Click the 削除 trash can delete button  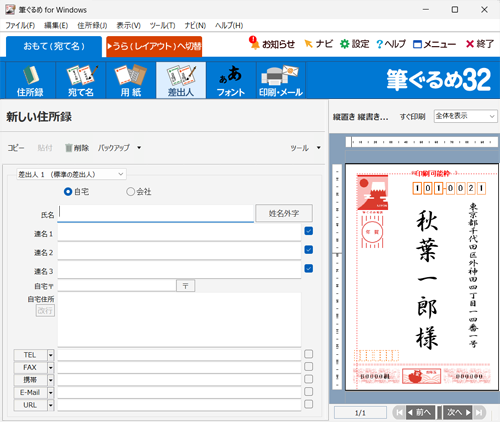click(77, 148)
